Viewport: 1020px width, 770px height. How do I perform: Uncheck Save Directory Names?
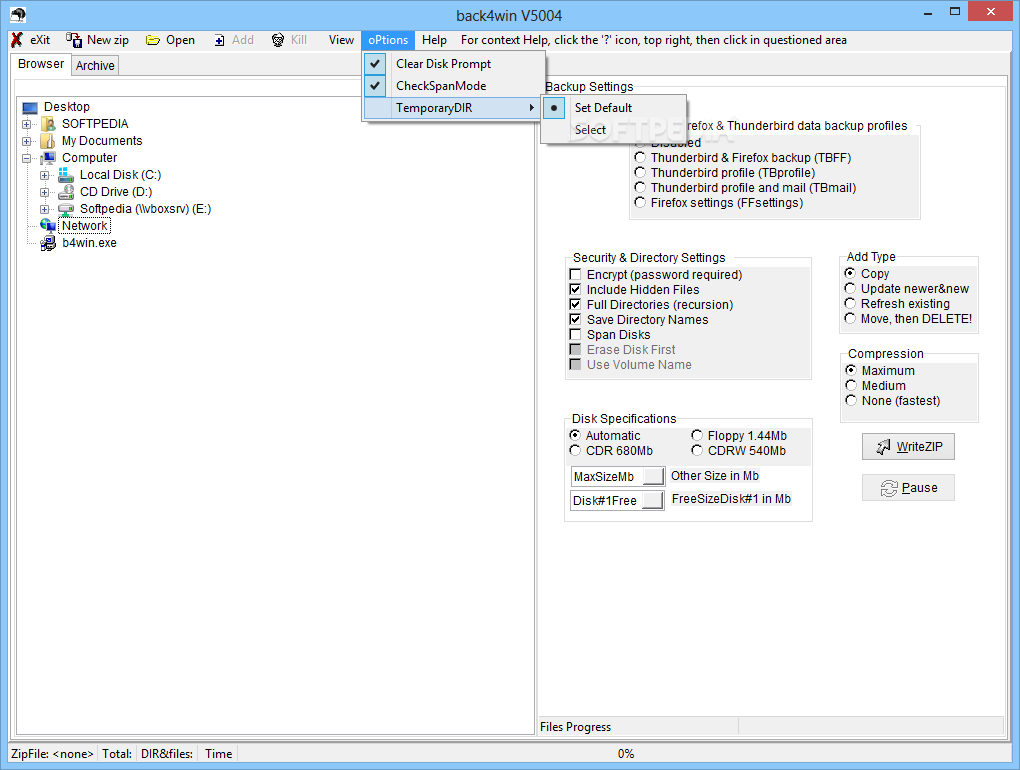point(575,319)
